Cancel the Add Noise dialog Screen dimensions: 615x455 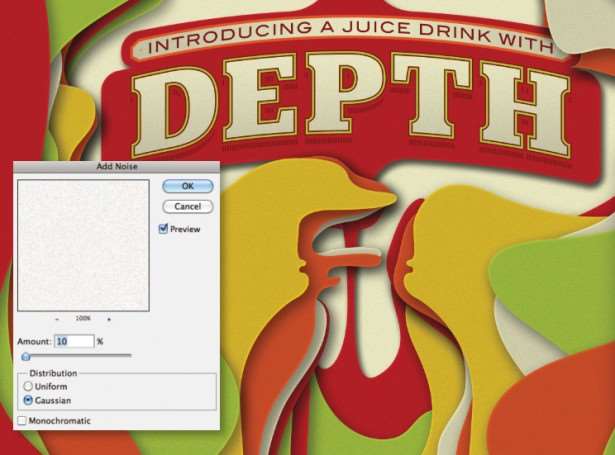(188, 206)
